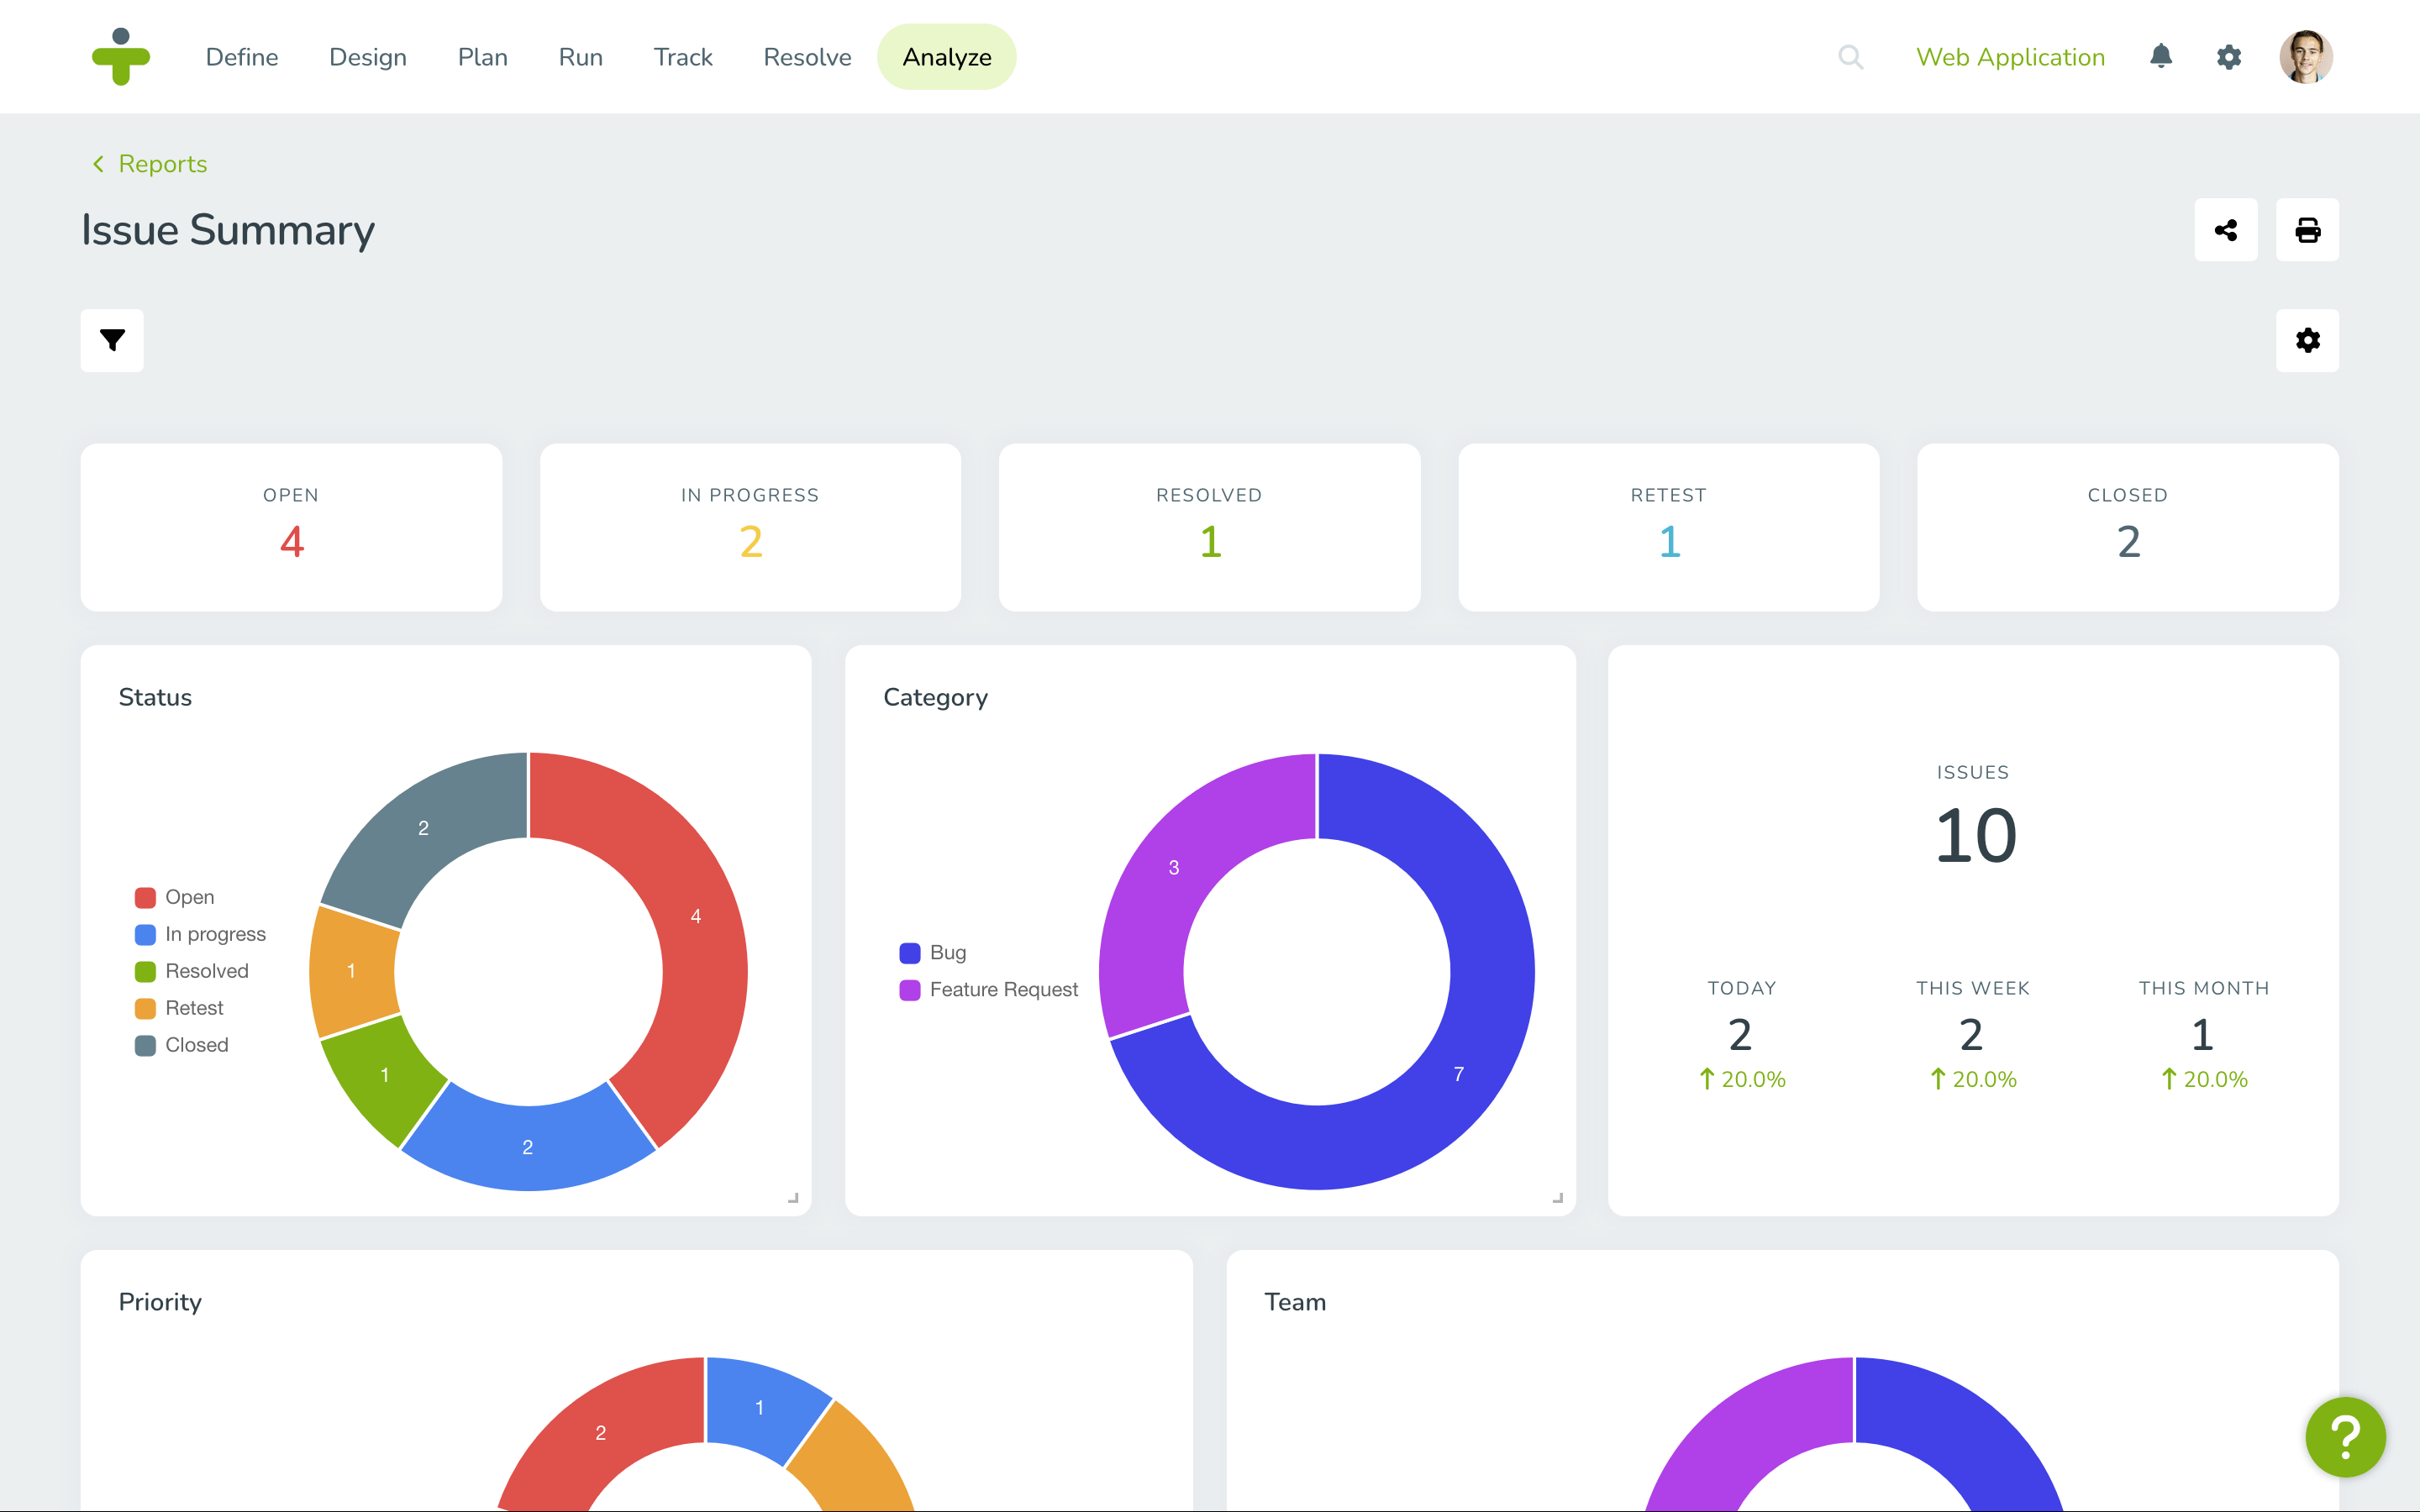Click the Closed count card
Image resolution: width=2420 pixels, height=1512 pixels.
coord(2127,527)
